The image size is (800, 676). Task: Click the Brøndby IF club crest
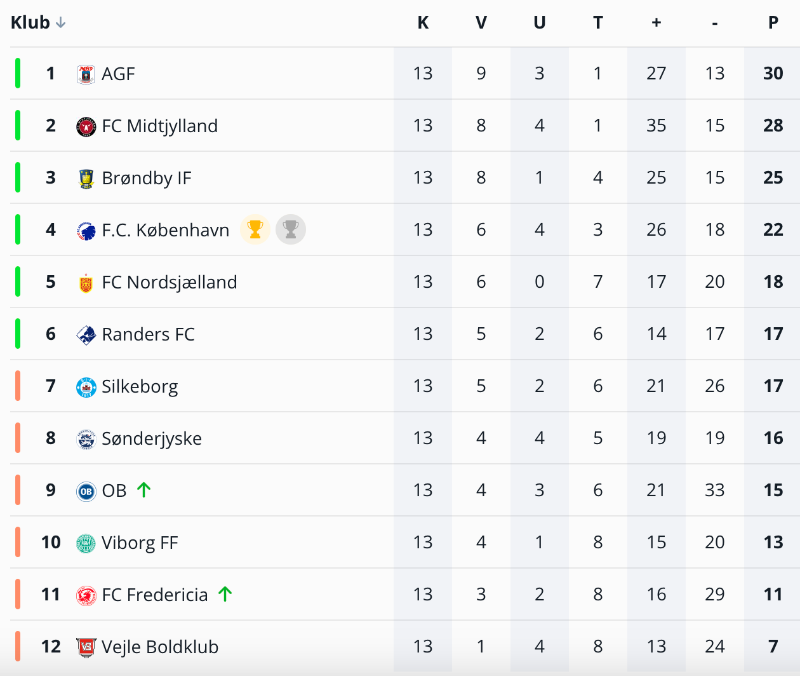(x=86, y=178)
